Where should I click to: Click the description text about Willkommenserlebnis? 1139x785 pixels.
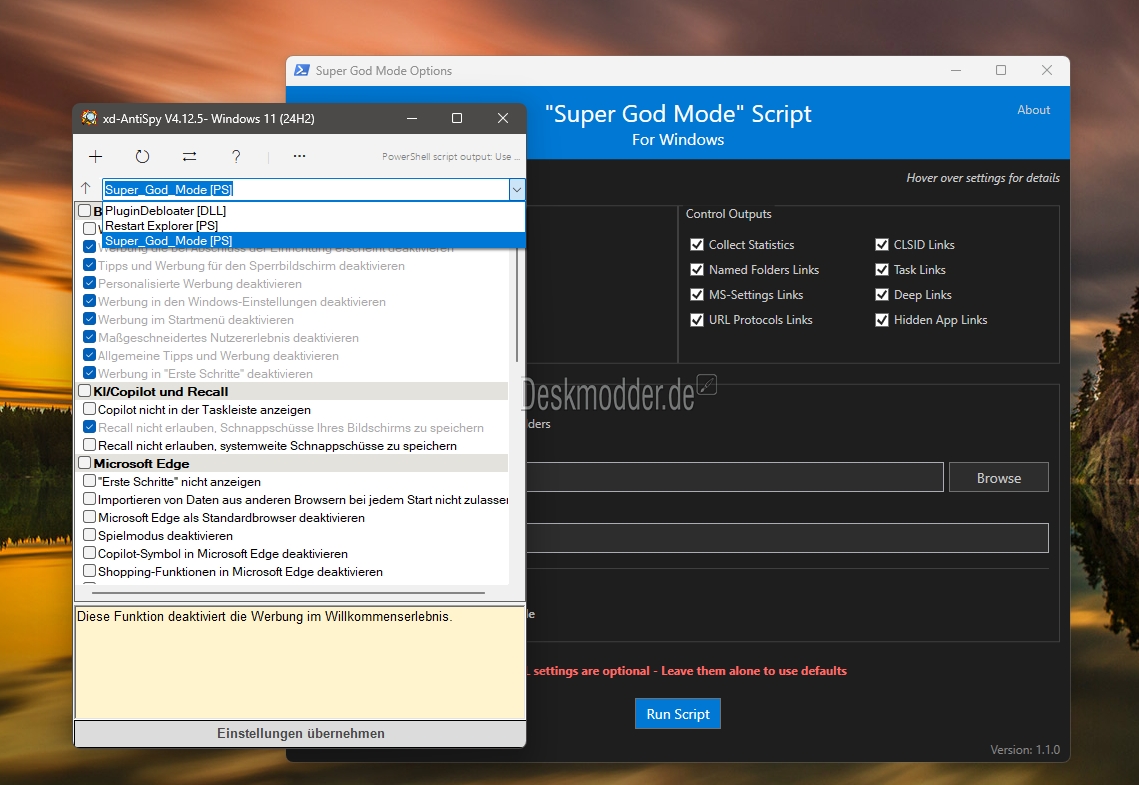(x=264, y=617)
